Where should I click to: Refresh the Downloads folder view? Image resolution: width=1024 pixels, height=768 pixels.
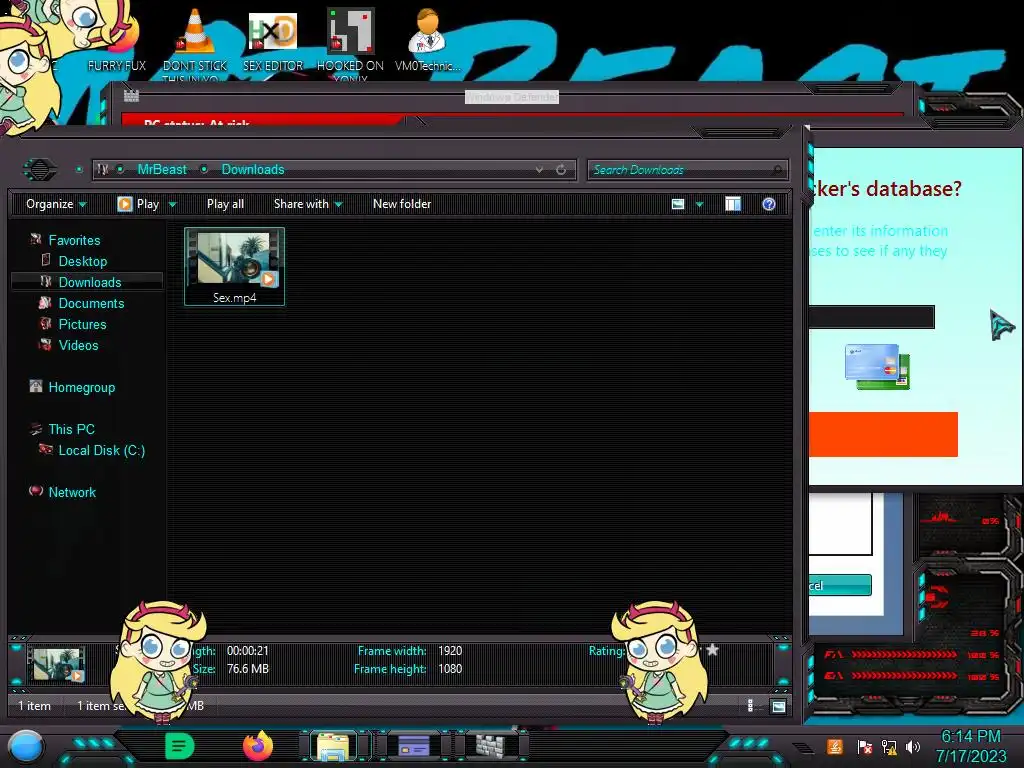coord(561,170)
